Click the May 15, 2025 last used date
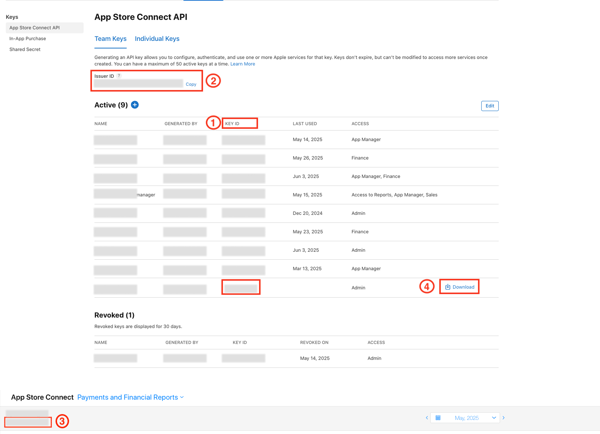The height and width of the screenshot is (434, 600). pyautogui.click(x=308, y=195)
